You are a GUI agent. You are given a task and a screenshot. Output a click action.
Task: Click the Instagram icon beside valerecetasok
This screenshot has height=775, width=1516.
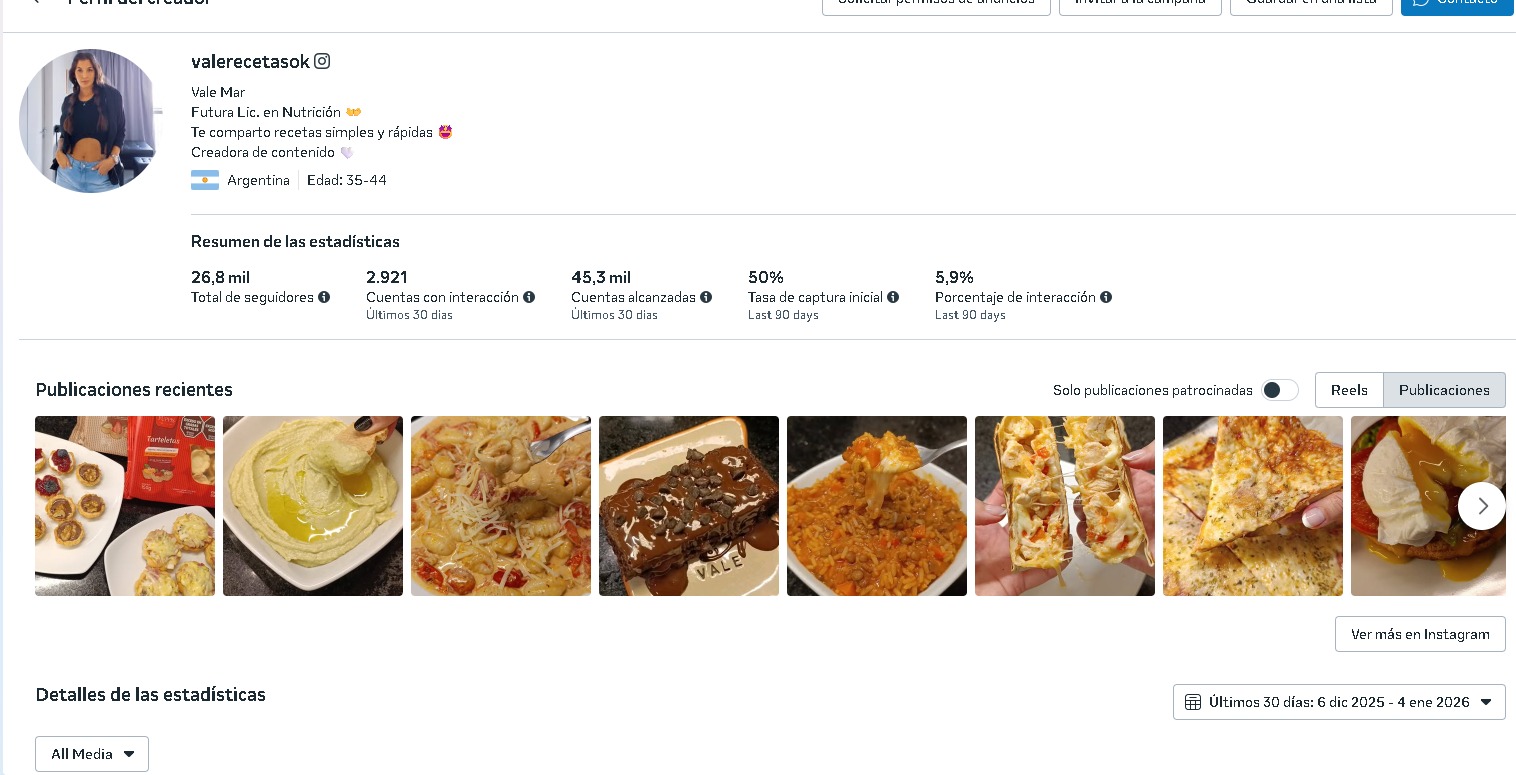pyautogui.click(x=322, y=61)
